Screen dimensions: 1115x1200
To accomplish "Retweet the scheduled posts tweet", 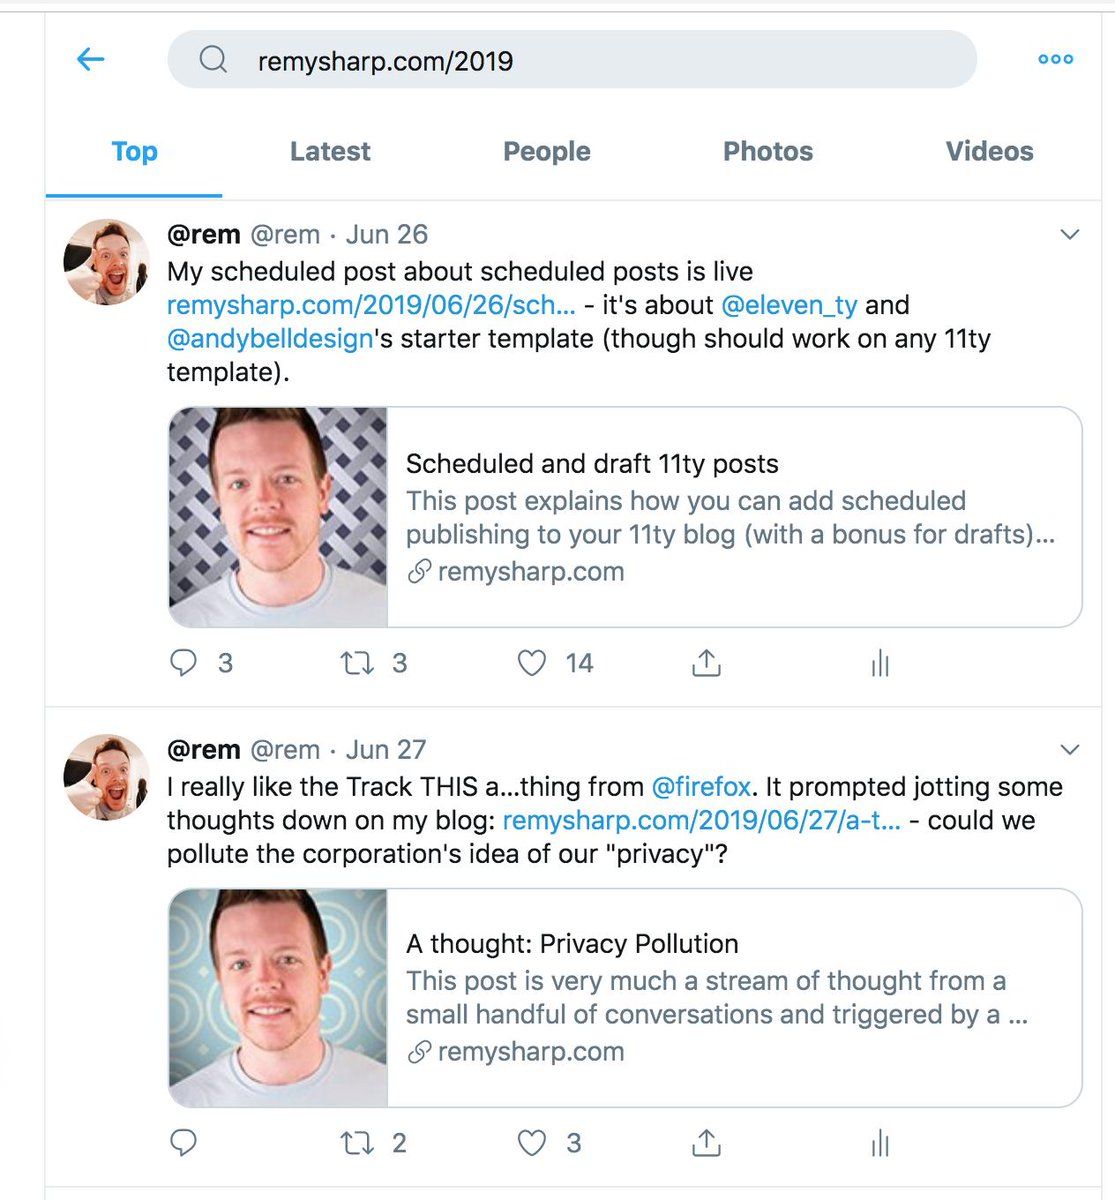I will (357, 663).
